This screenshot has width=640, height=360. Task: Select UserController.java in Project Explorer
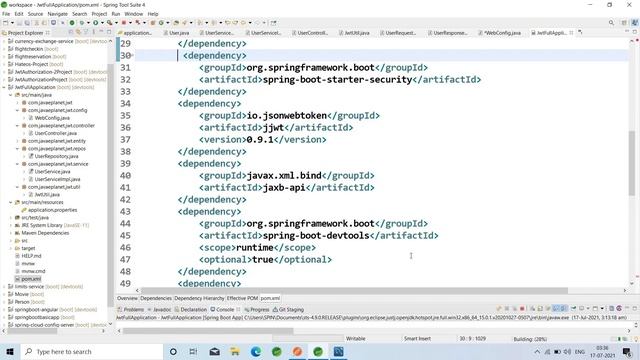[56, 133]
